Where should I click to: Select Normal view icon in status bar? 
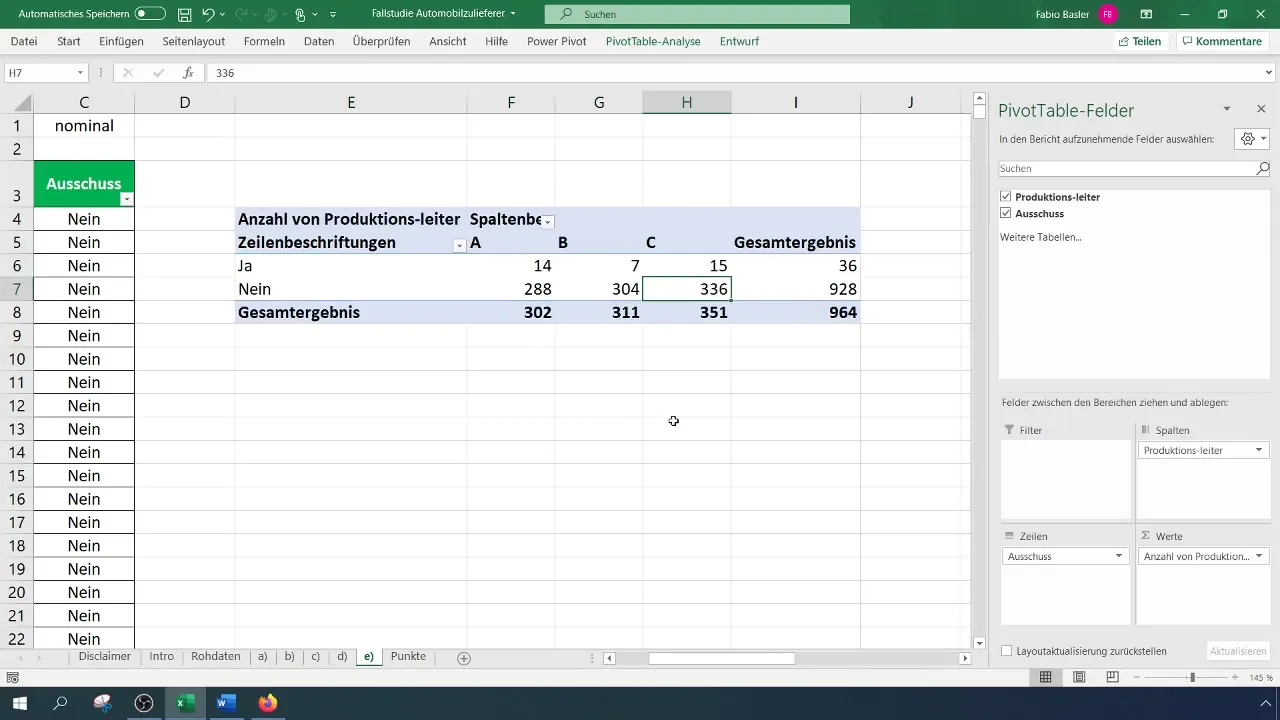click(x=1045, y=677)
